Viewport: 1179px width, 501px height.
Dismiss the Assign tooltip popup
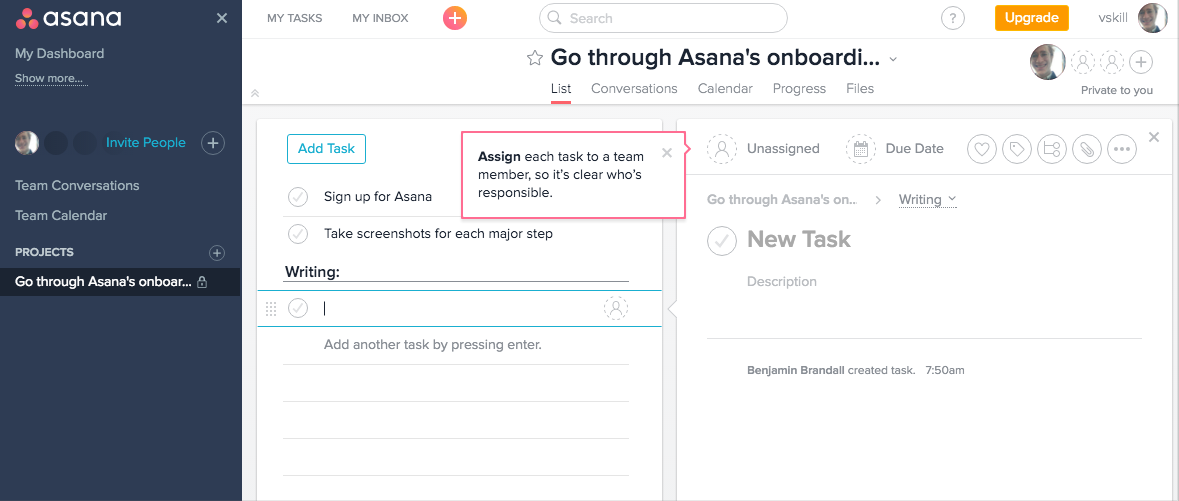[666, 153]
